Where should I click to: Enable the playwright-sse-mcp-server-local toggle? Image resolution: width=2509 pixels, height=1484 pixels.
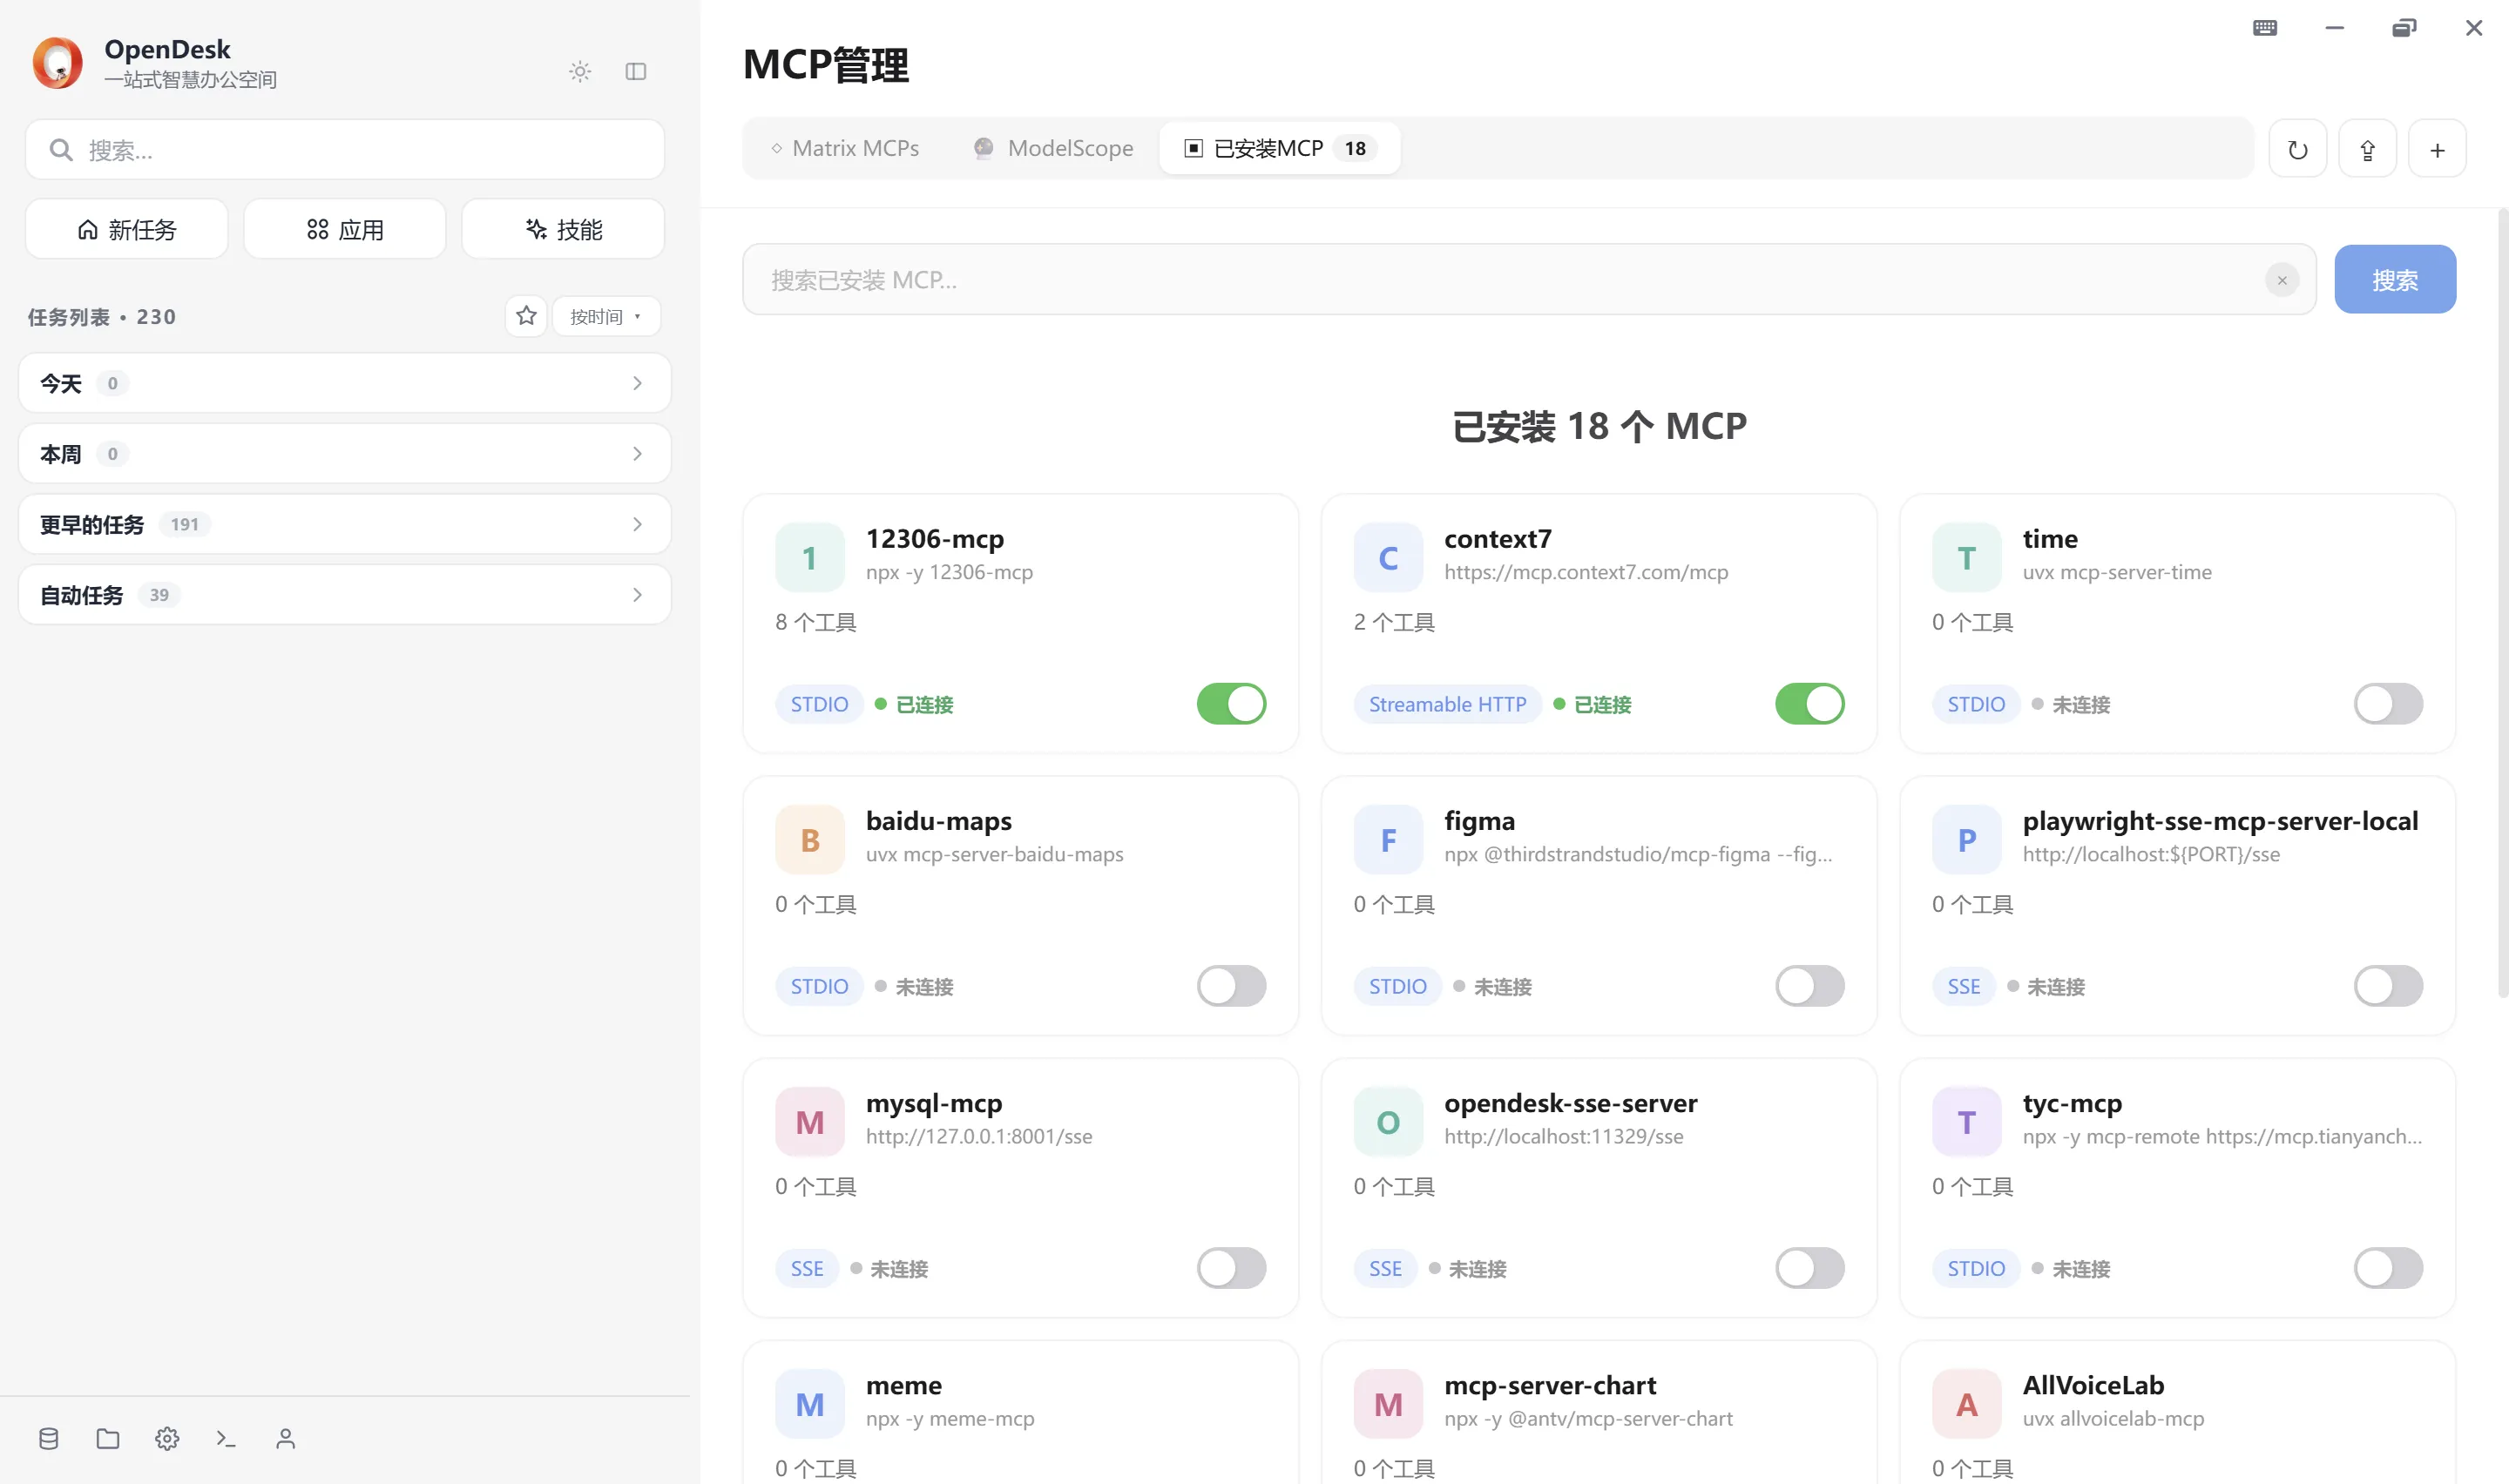[x=2388, y=985]
